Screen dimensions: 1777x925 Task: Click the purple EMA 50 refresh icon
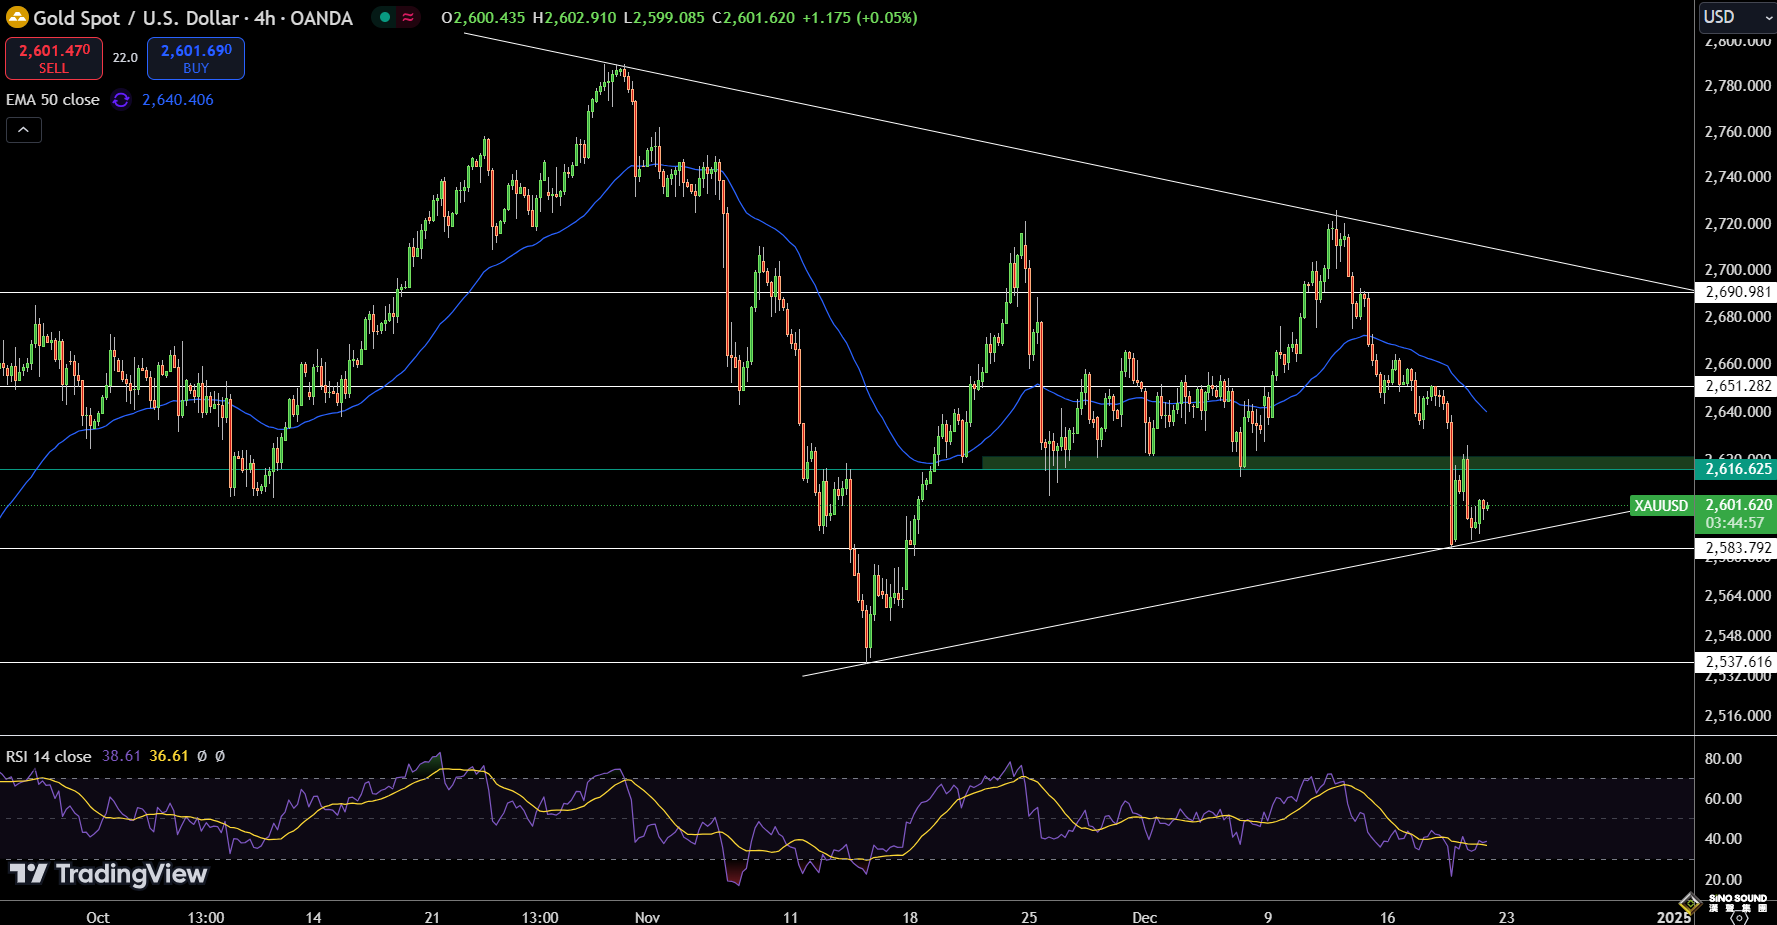pyautogui.click(x=121, y=100)
